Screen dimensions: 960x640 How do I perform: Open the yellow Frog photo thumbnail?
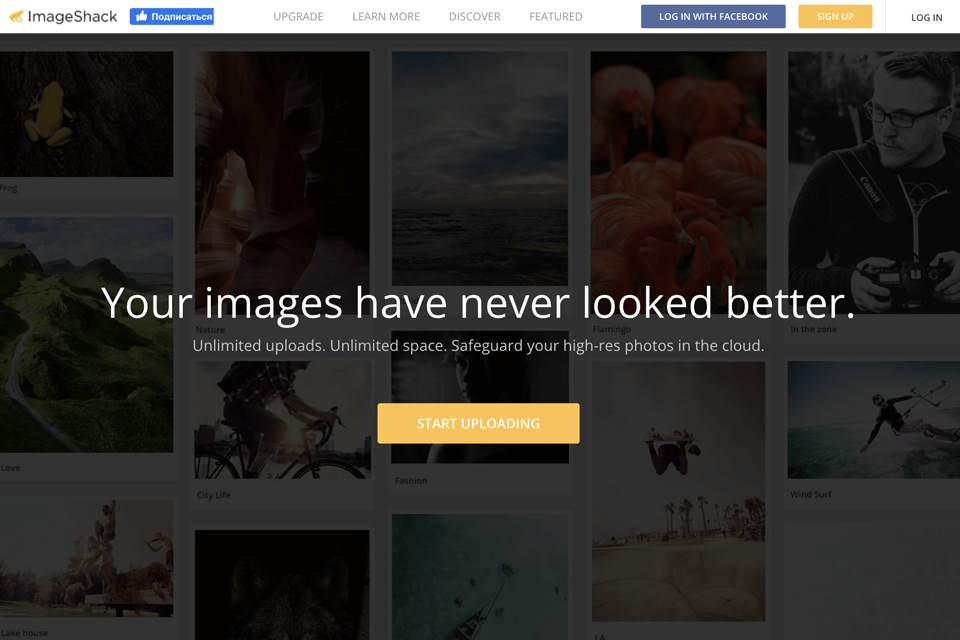point(86,114)
